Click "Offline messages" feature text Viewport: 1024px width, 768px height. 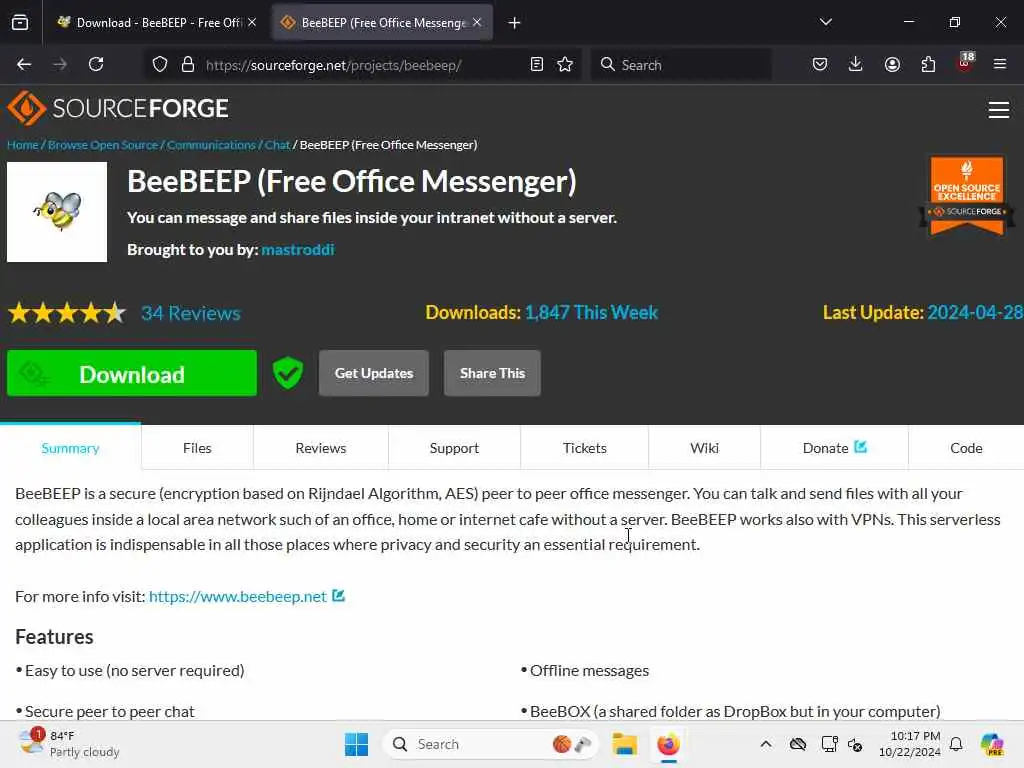(589, 671)
